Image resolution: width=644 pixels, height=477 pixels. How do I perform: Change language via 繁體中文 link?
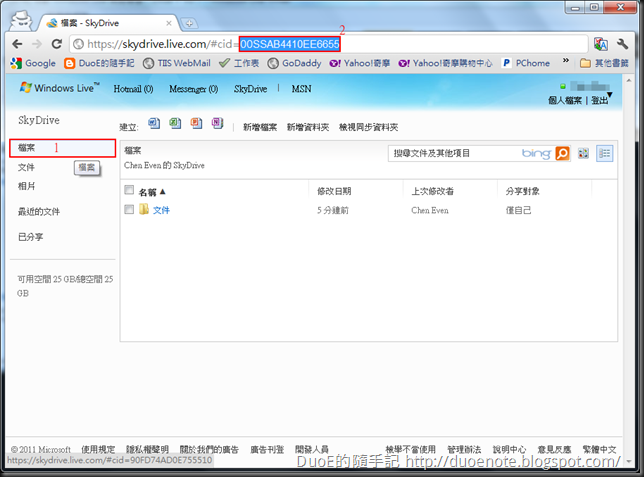[x=599, y=449]
